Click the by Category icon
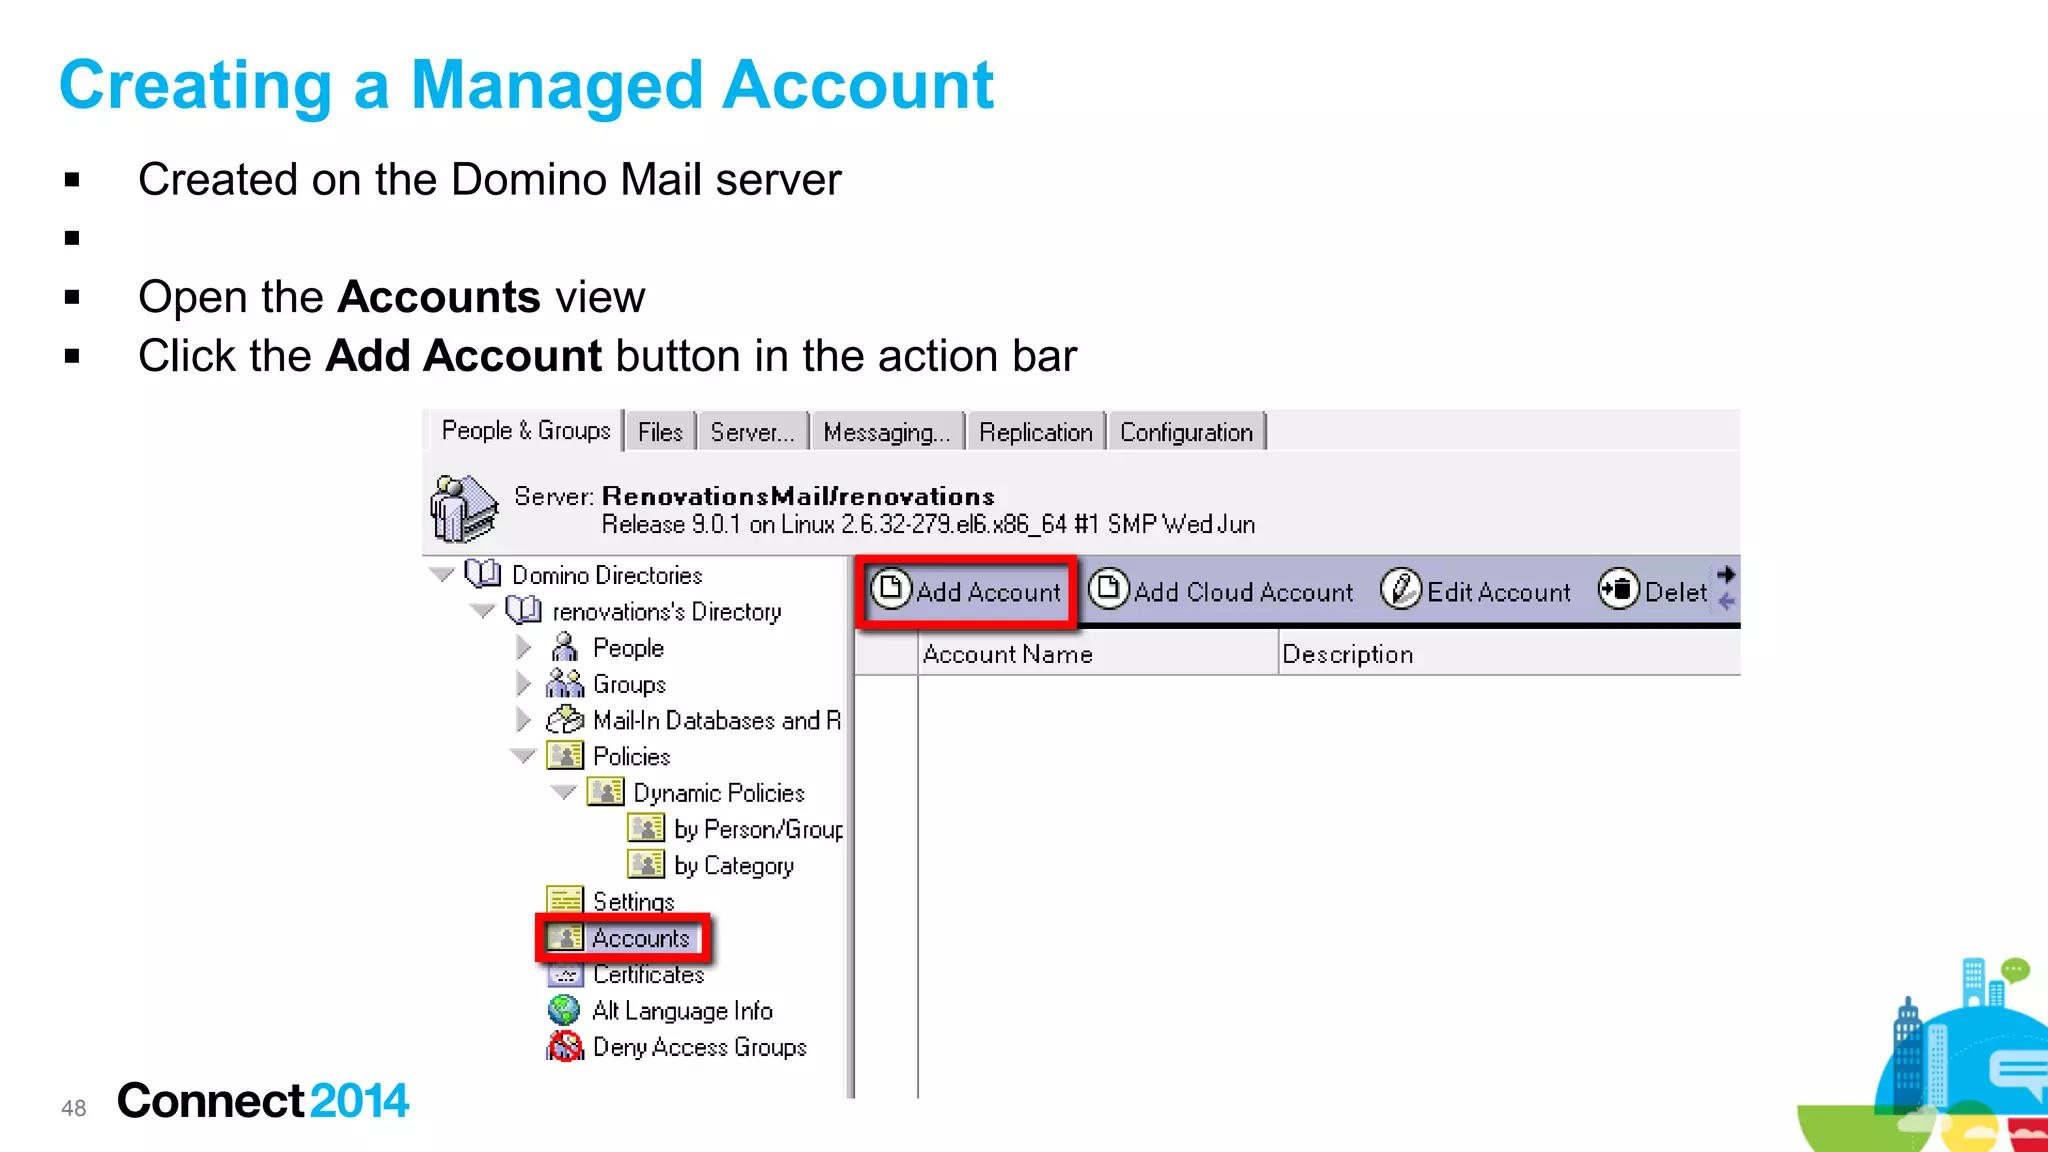The width and height of the screenshot is (2048, 1152). [646, 864]
